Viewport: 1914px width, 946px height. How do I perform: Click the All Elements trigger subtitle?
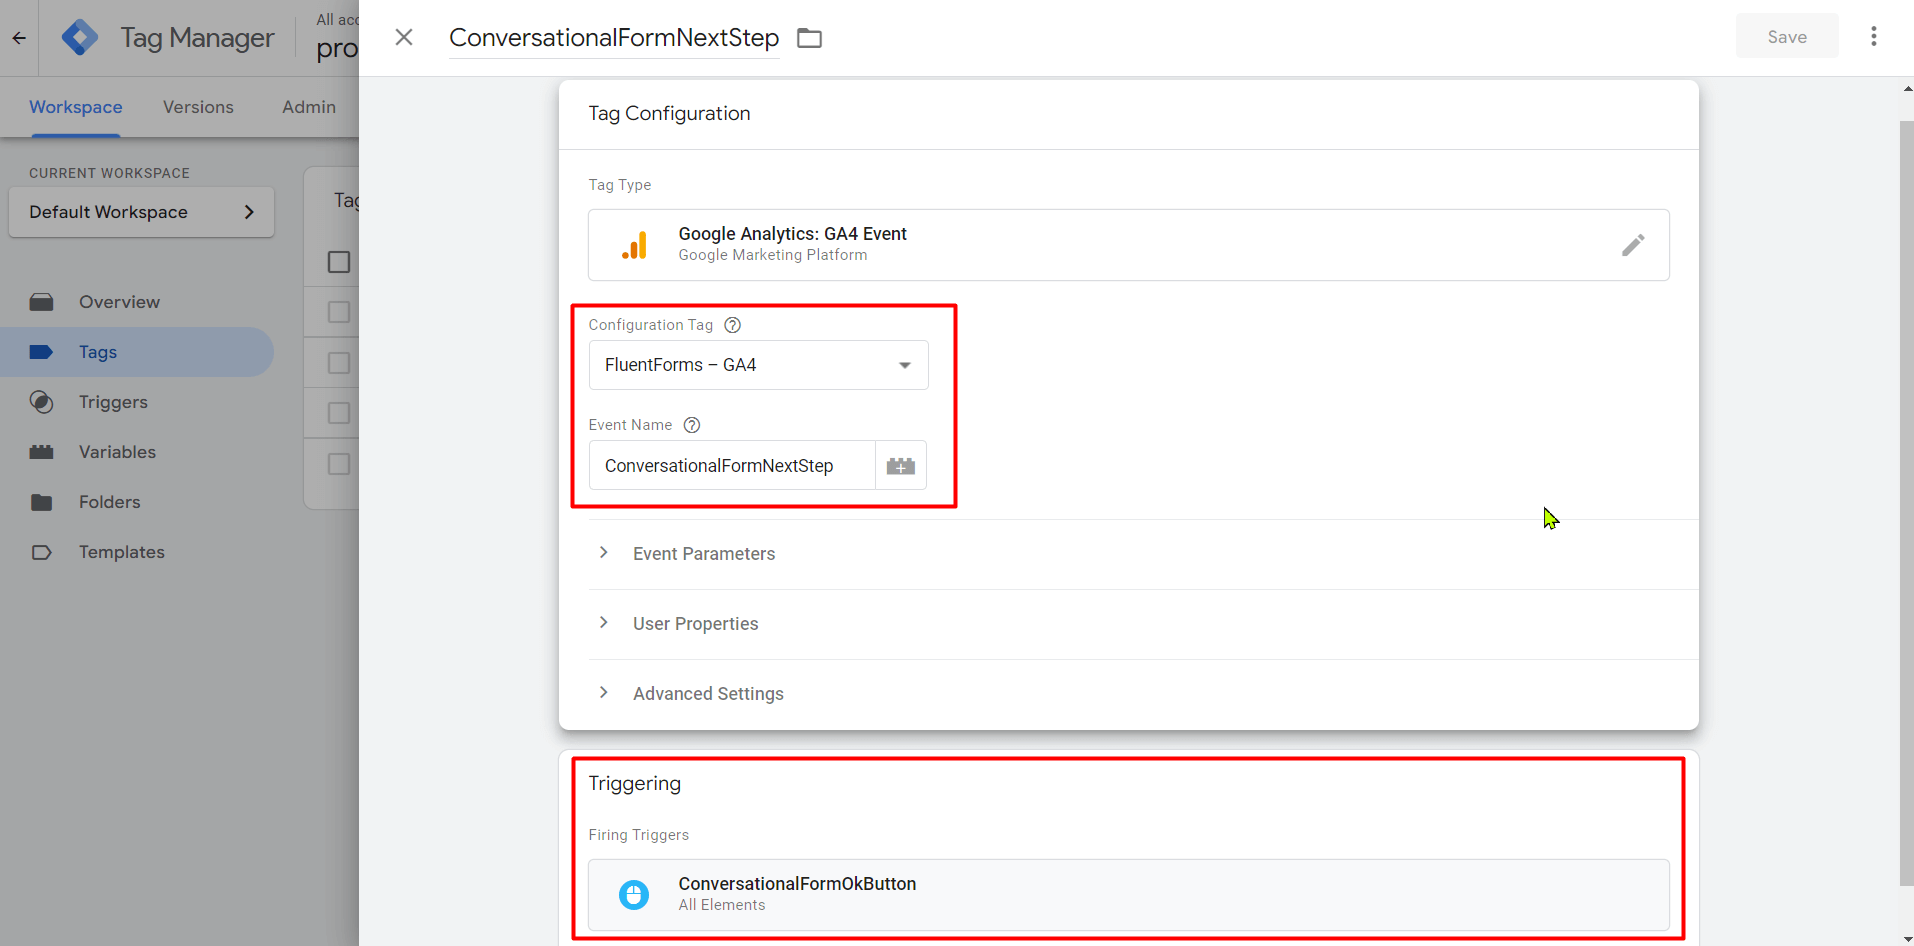[x=721, y=905]
